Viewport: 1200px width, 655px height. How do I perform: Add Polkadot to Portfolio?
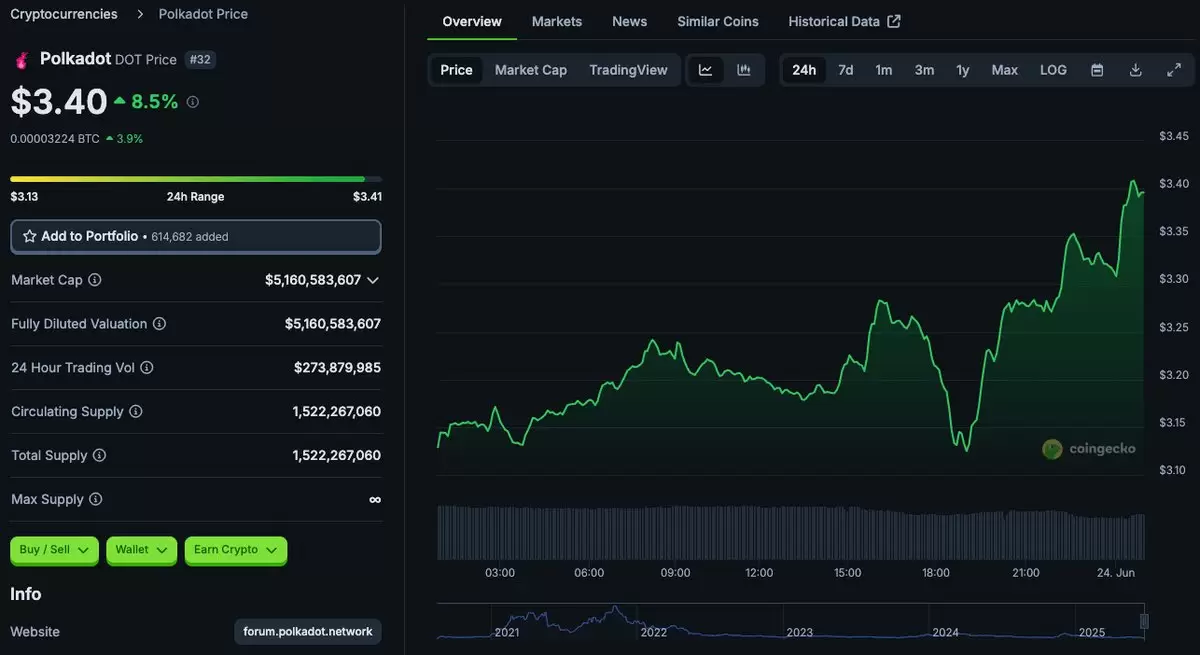(x=196, y=237)
